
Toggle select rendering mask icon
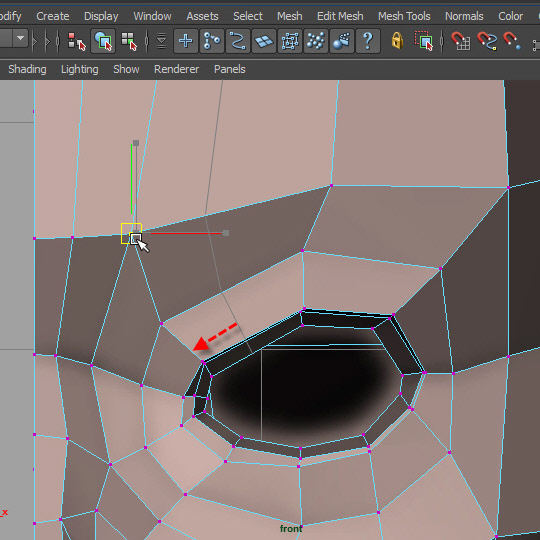point(342,41)
